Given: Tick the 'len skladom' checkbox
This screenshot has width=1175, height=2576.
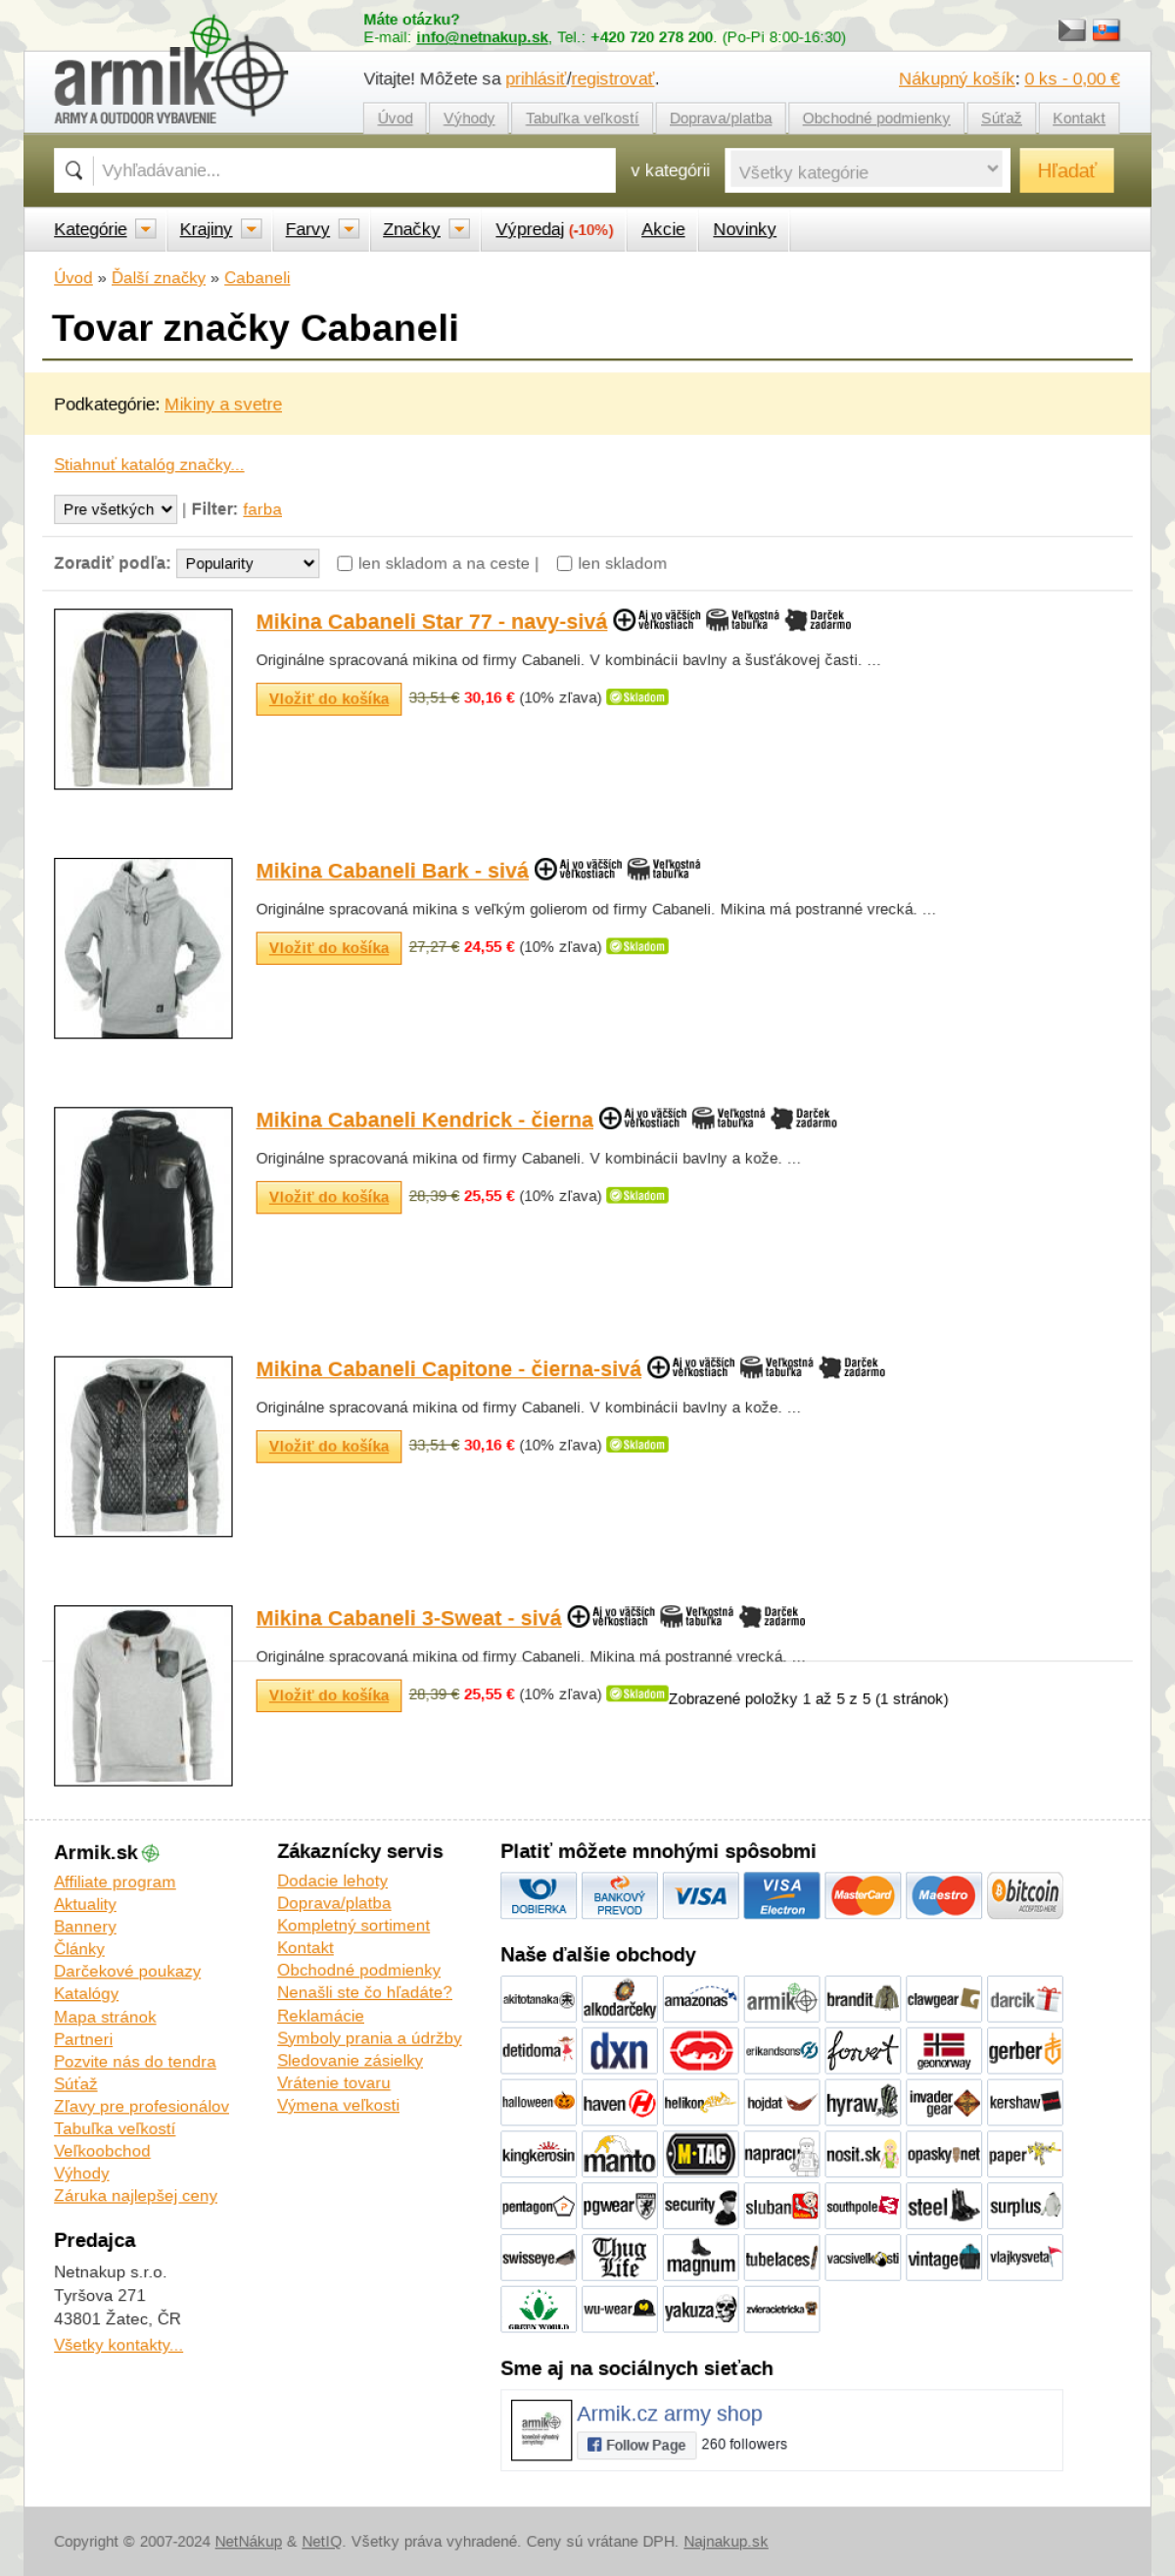Looking at the screenshot, I should (564, 563).
